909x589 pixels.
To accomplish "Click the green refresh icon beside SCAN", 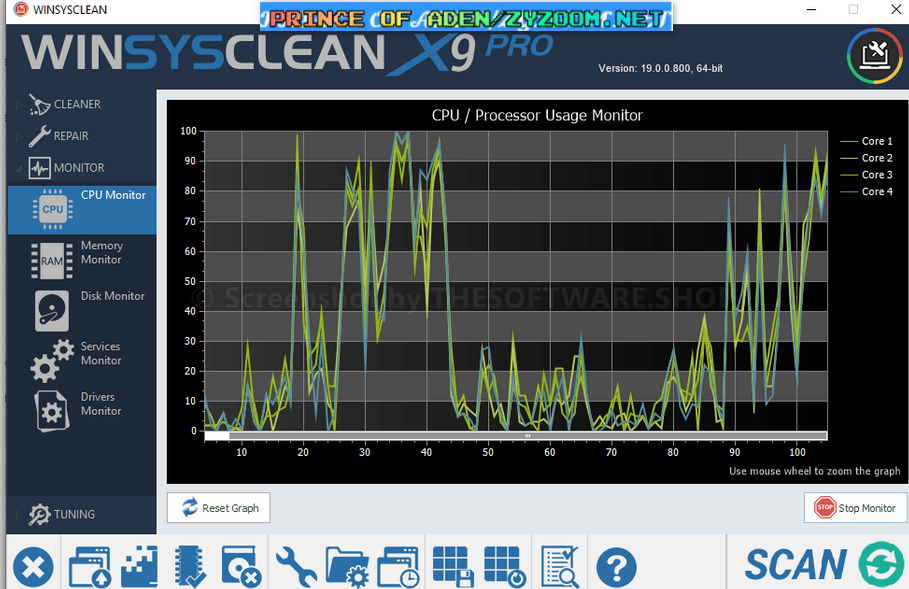I will click(x=881, y=564).
